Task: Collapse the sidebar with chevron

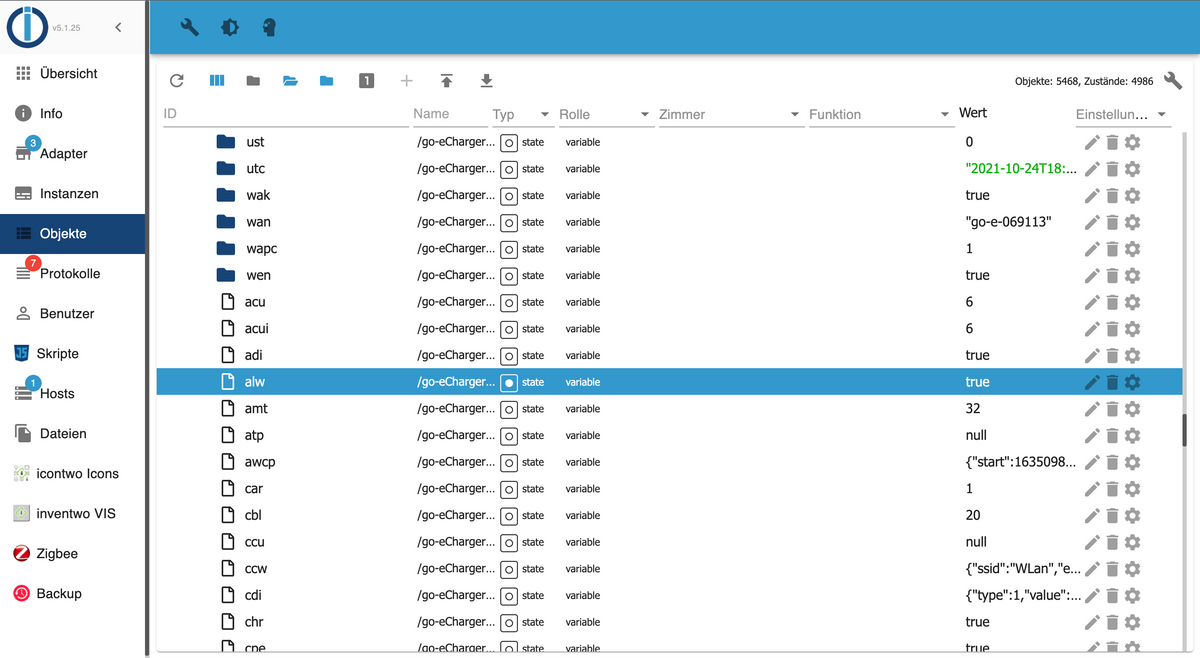Action: (x=118, y=27)
